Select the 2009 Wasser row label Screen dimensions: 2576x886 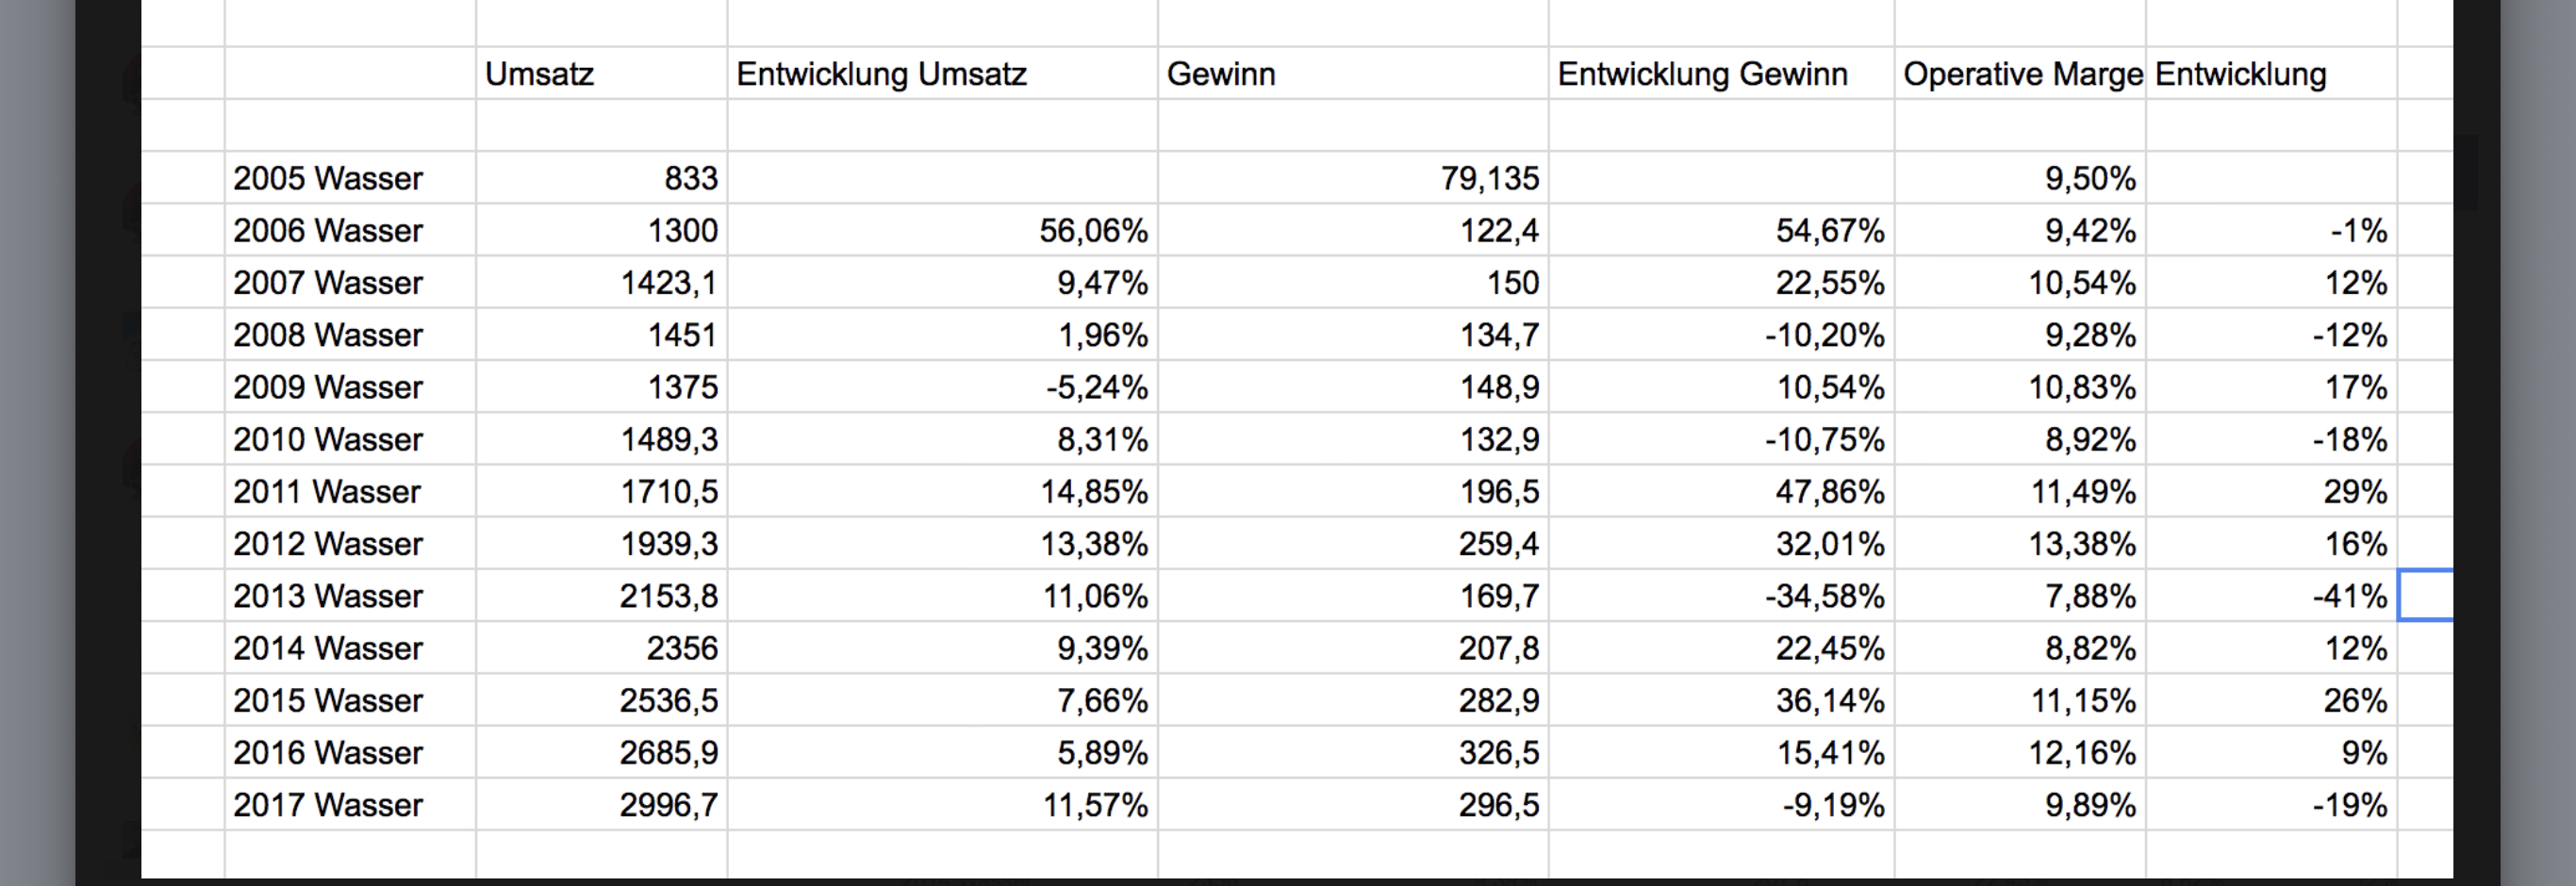point(328,387)
